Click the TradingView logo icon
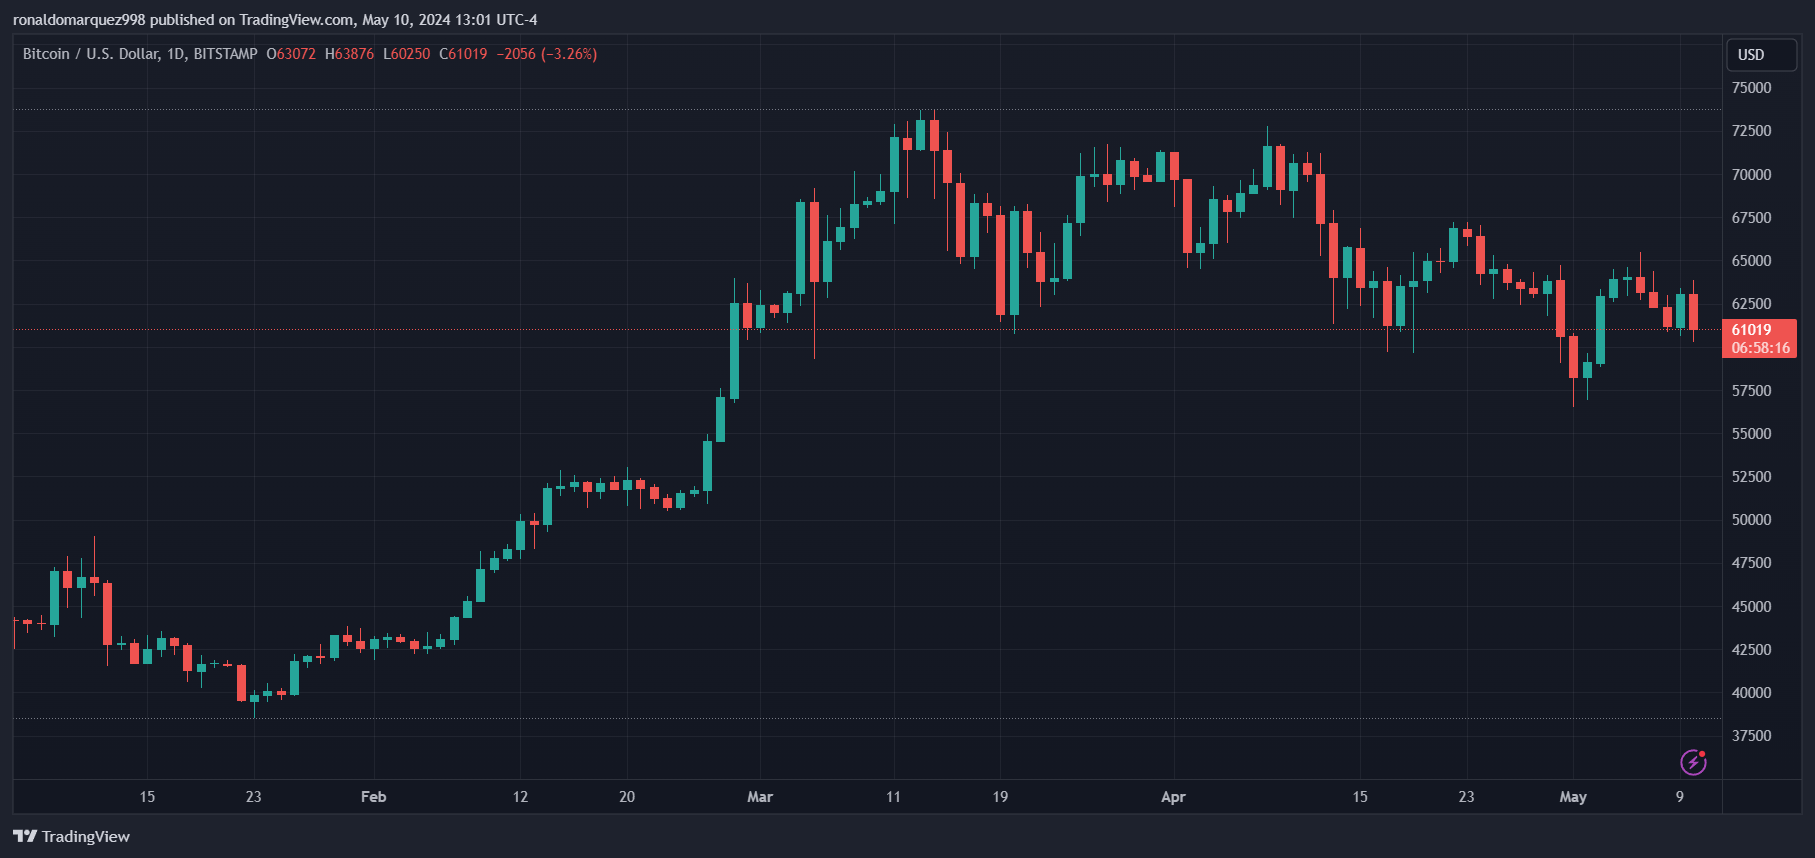Image resolution: width=1815 pixels, height=858 pixels. (x=25, y=836)
